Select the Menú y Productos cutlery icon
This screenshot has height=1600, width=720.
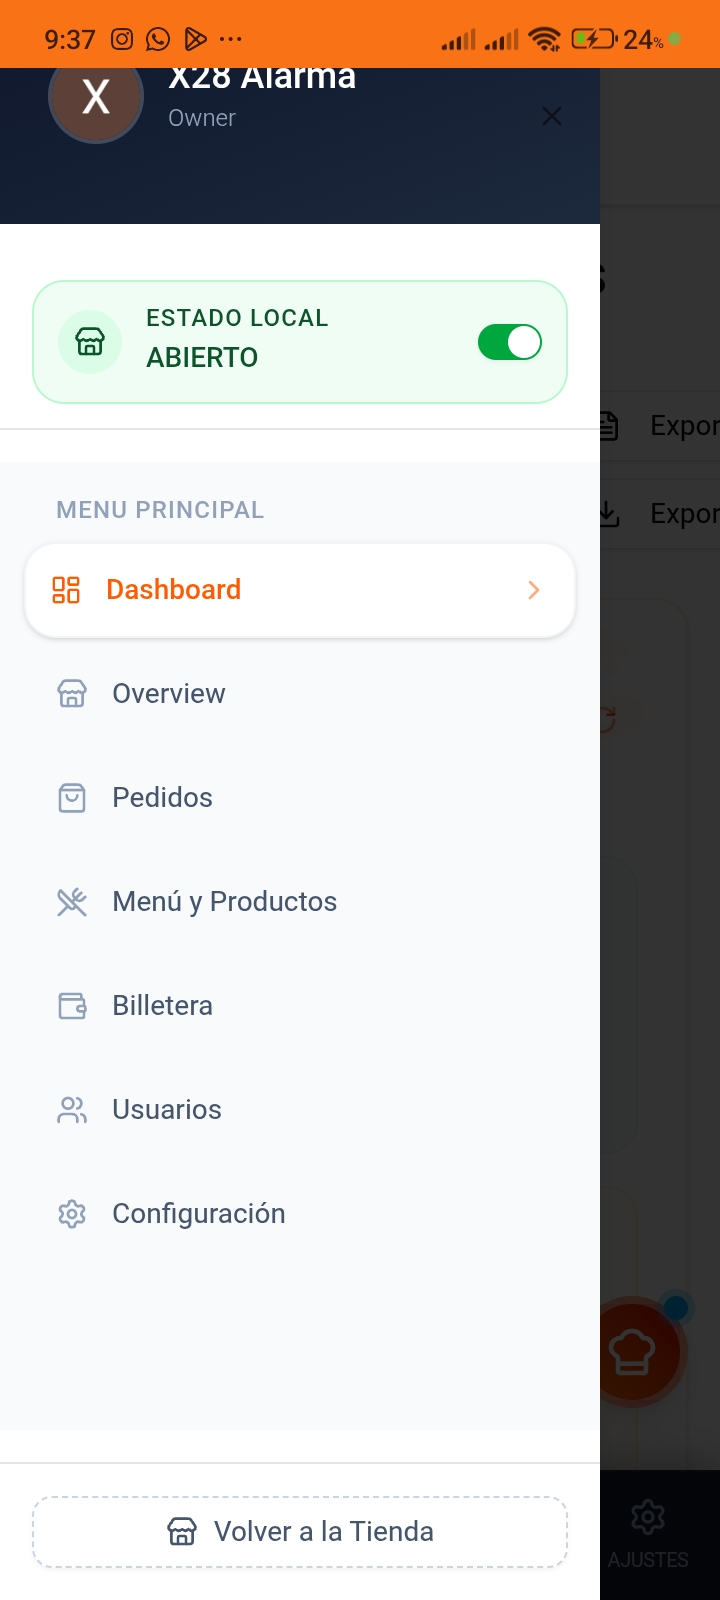[x=71, y=901]
